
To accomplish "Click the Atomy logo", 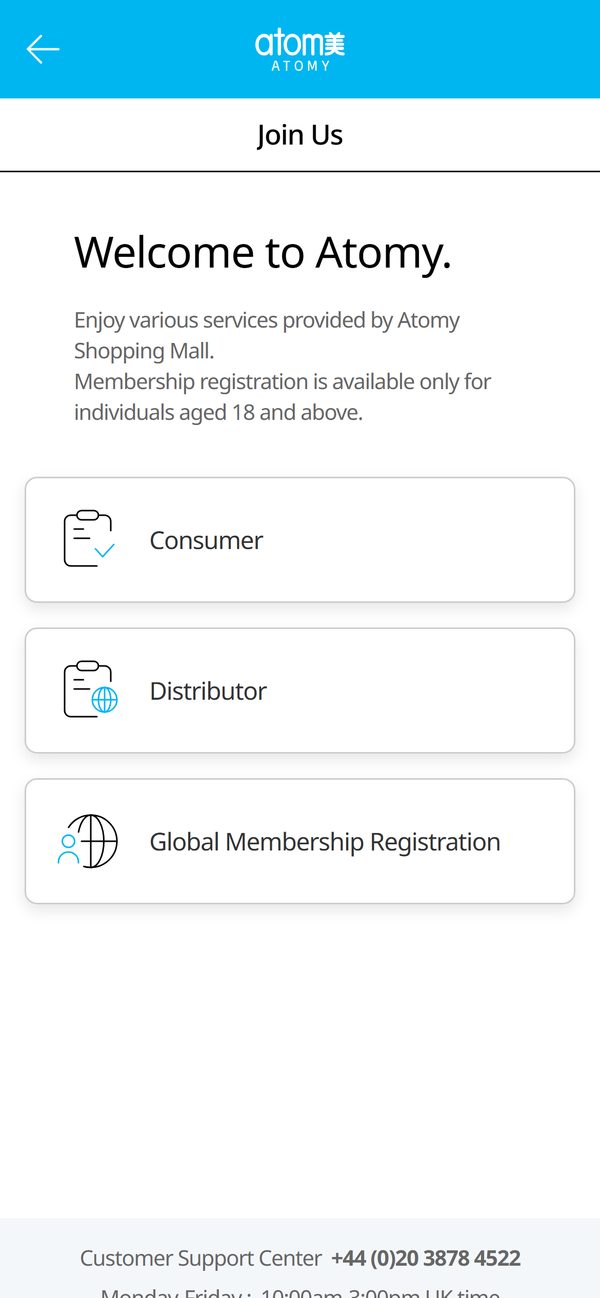I will 300,49.
